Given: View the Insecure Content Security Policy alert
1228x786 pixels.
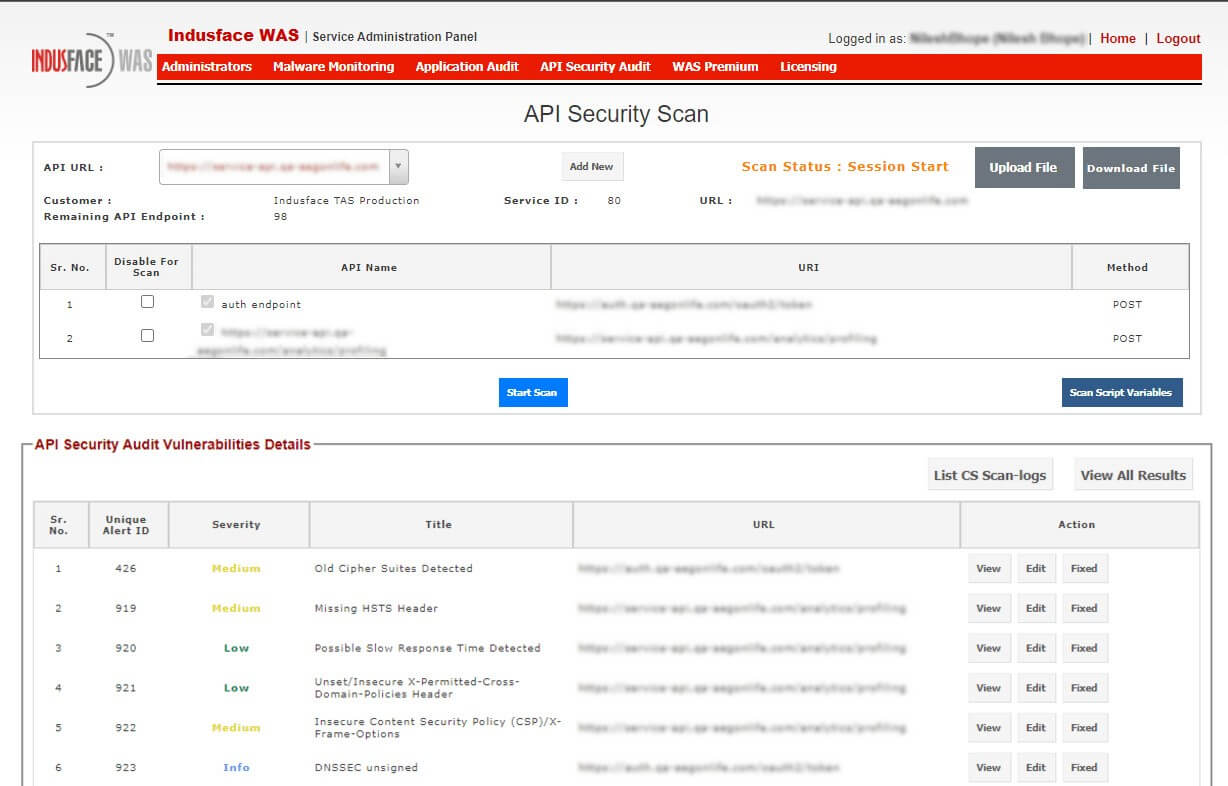Looking at the screenshot, I should (989, 728).
